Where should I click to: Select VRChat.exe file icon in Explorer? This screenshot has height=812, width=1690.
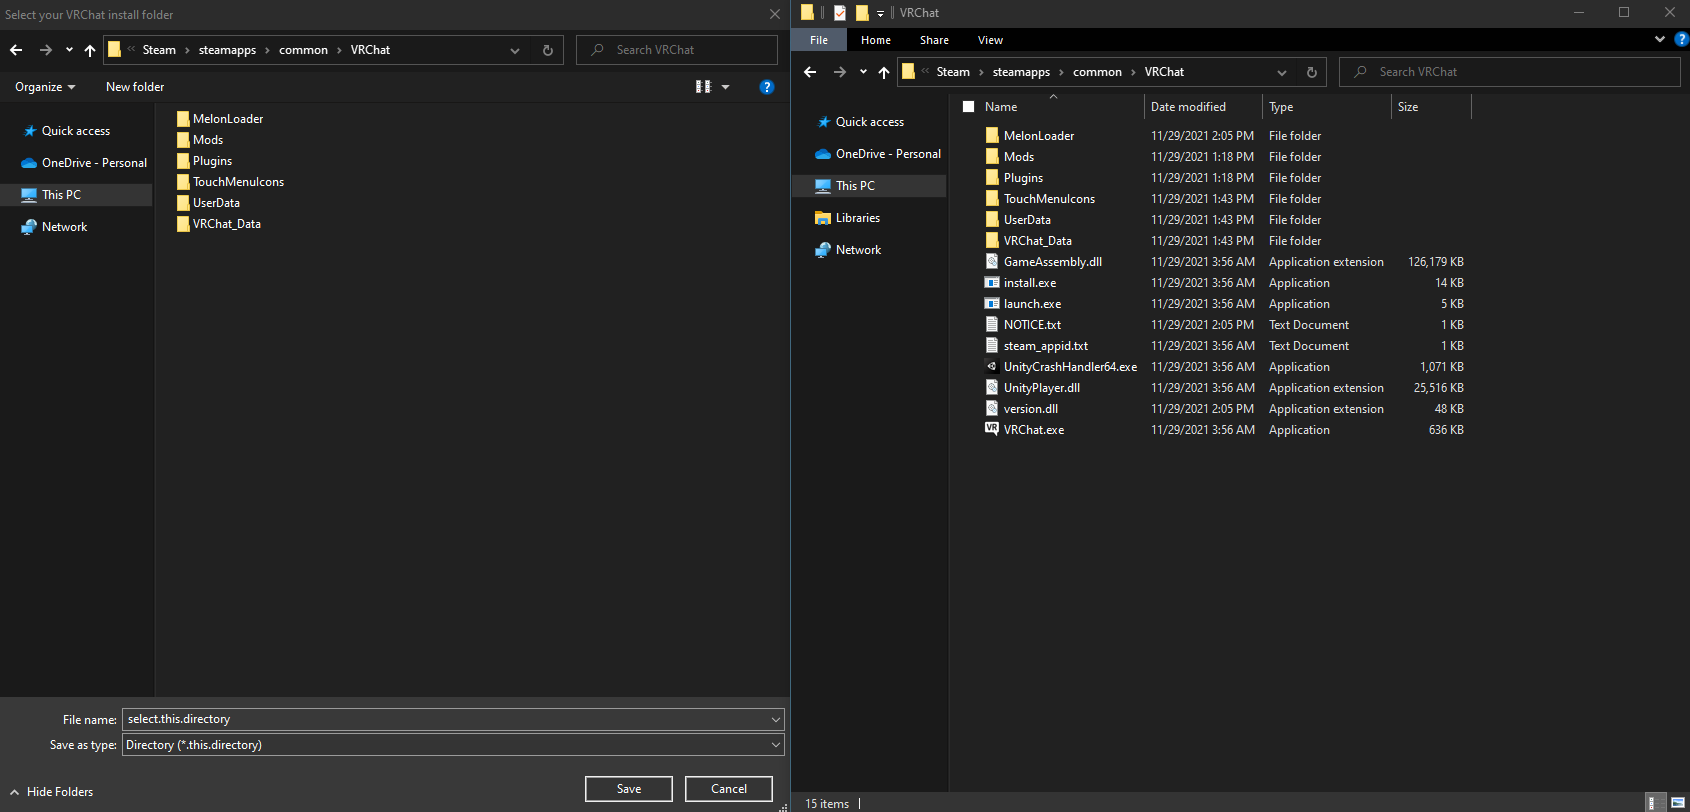tap(992, 429)
